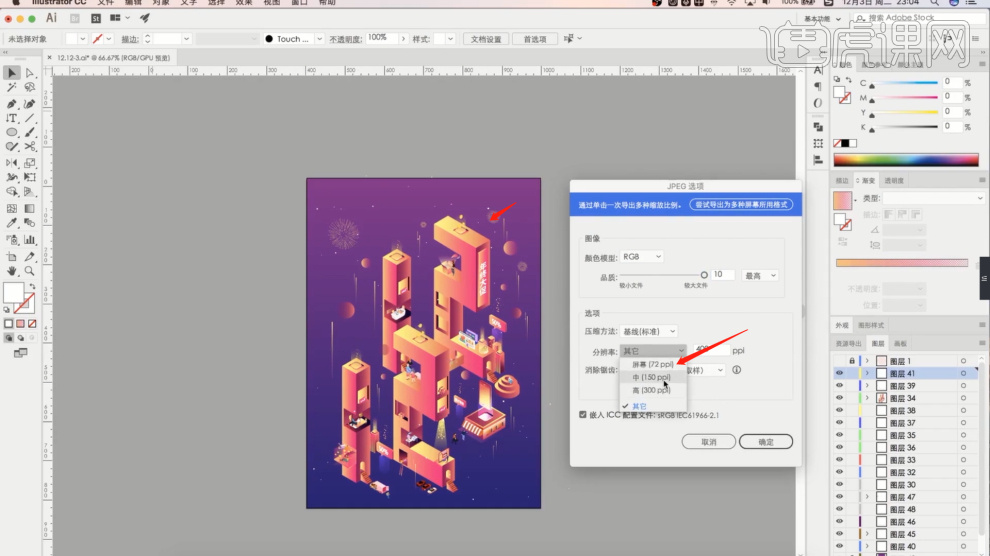Open 首选项 preferences button
The image size is (990, 556).
535,38
